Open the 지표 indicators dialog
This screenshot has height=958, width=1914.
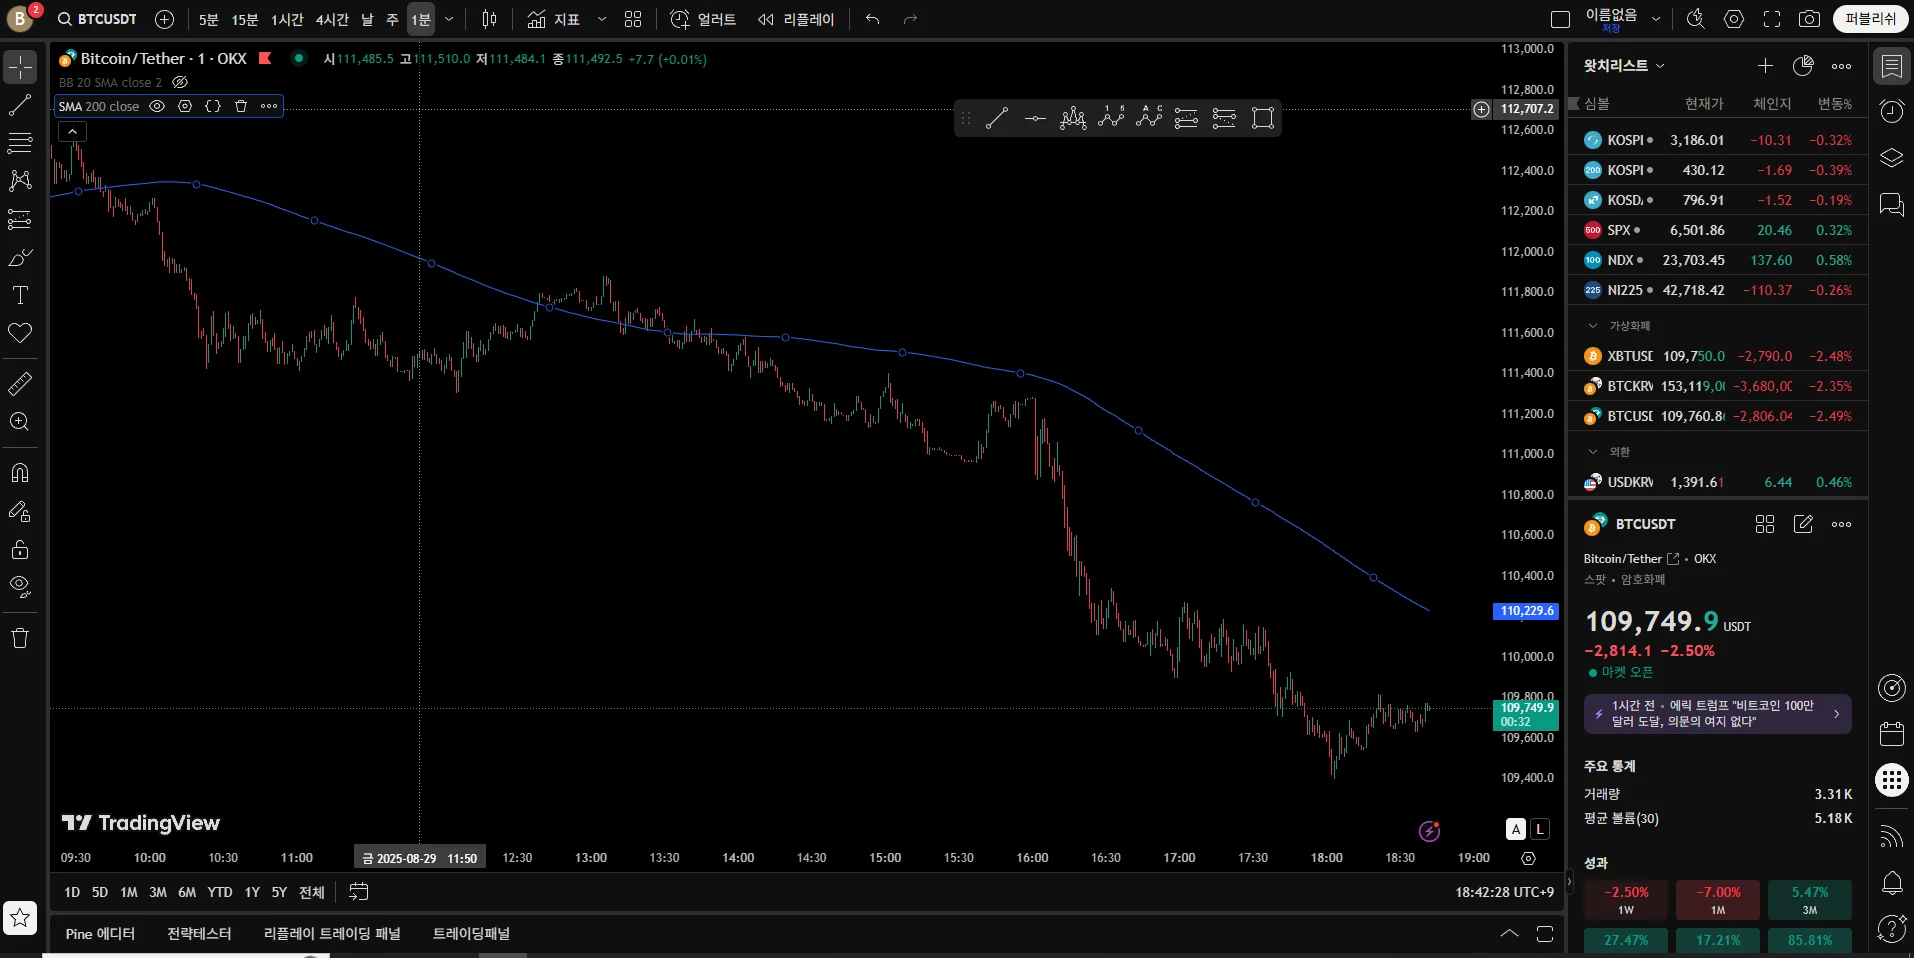pyautogui.click(x=554, y=19)
